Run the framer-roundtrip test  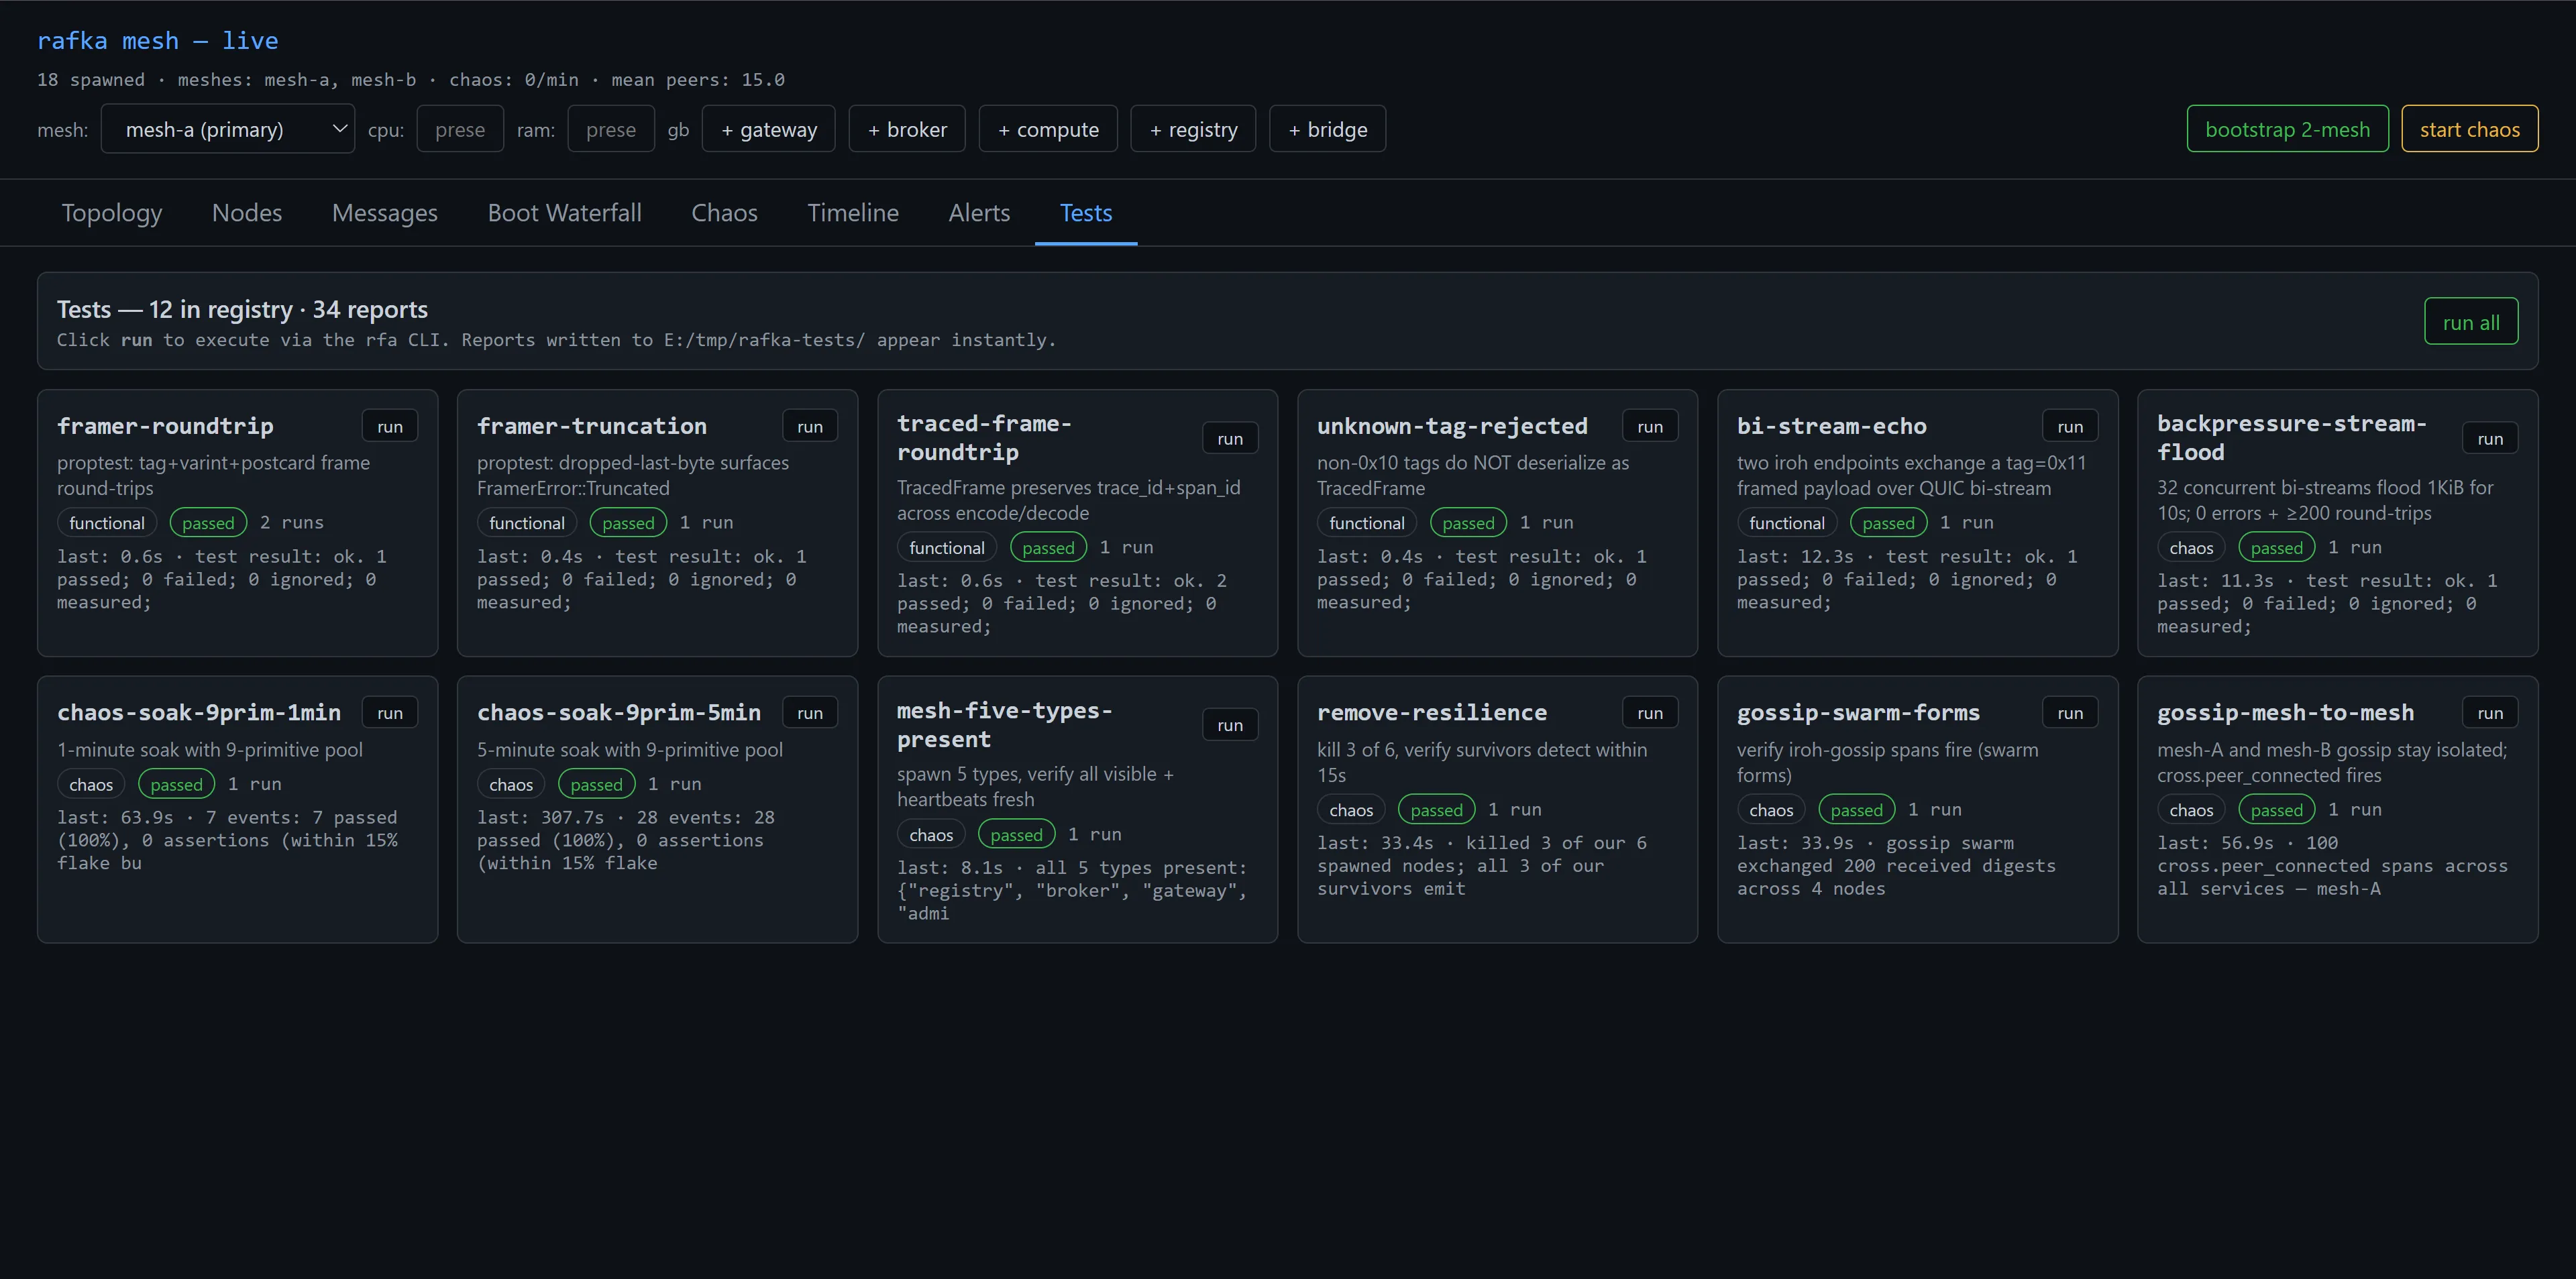(390, 426)
